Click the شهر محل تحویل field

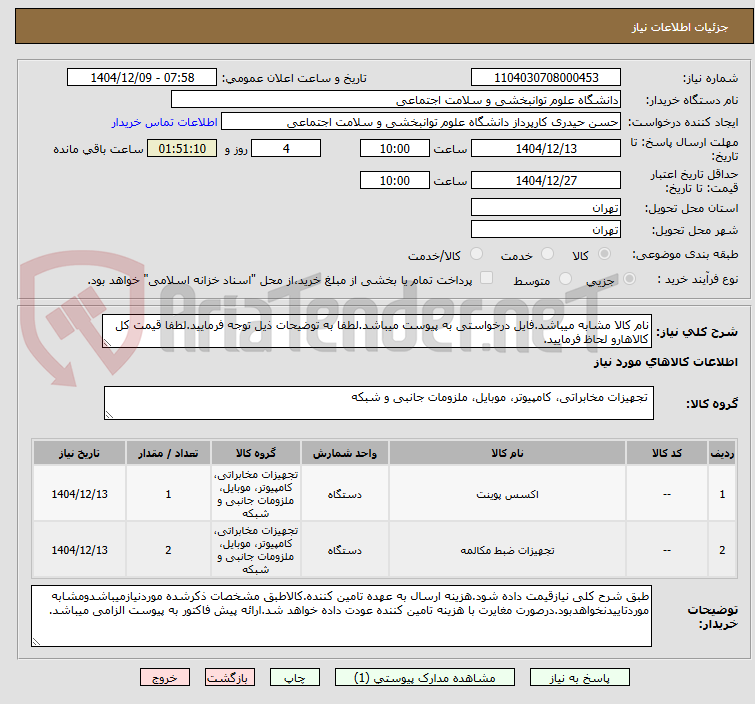(546, 229)
